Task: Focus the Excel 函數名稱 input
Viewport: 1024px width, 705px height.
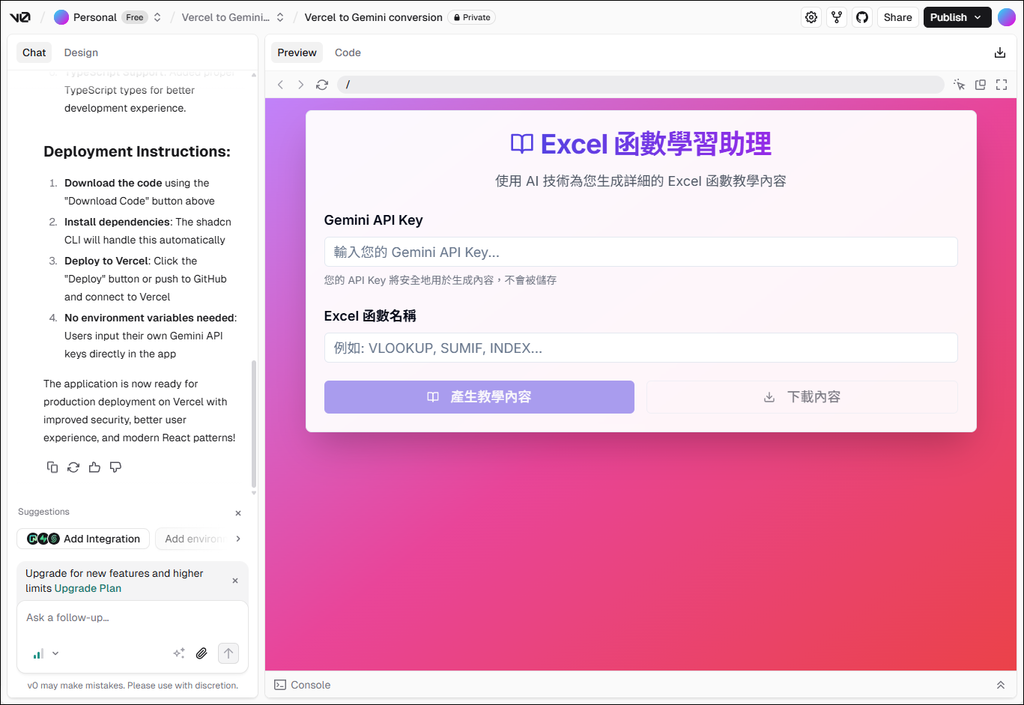Action: 641,348
